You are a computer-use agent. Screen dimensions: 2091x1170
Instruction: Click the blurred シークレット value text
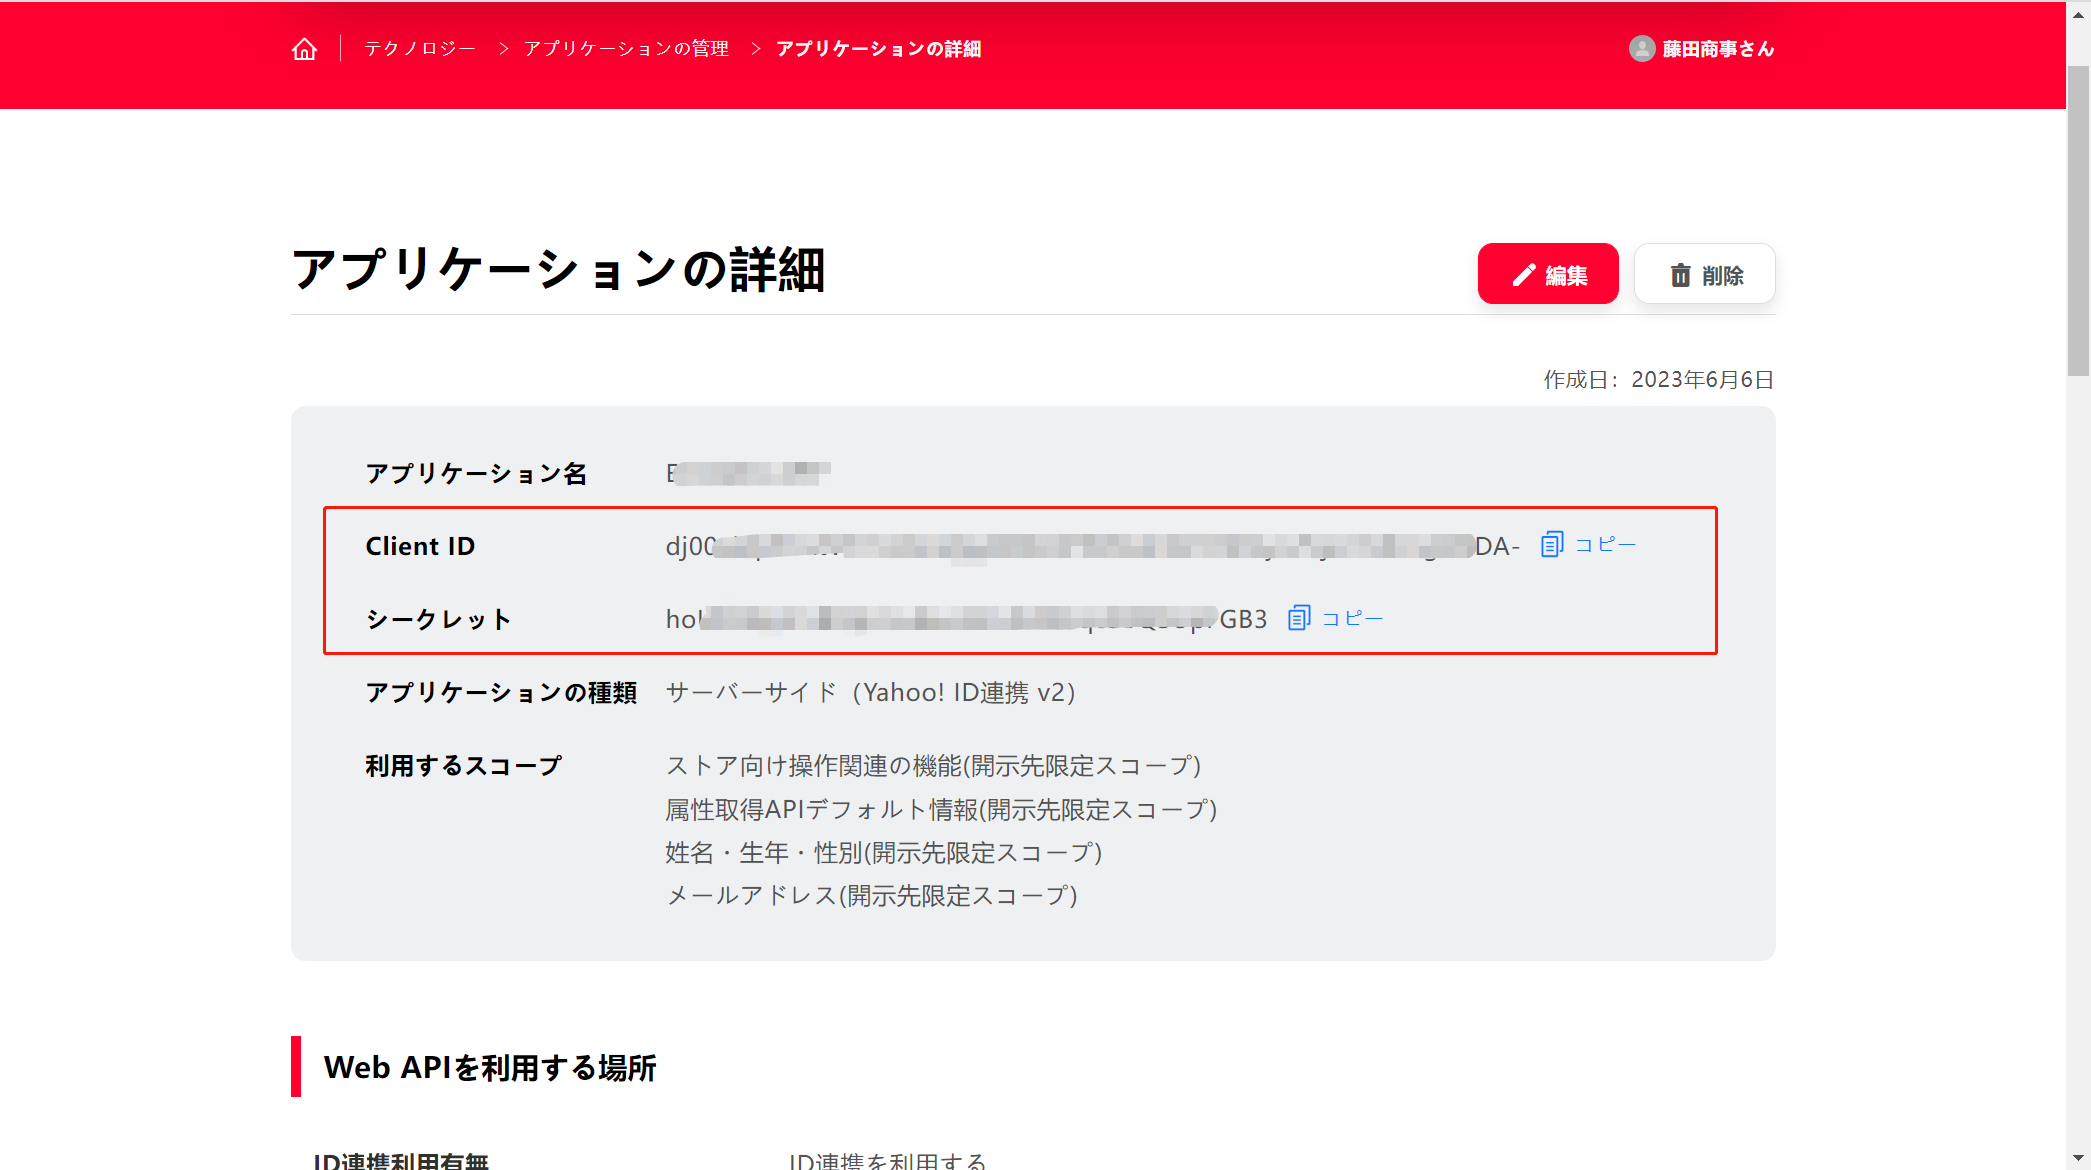pyautogui.click(x=965, y=619)
